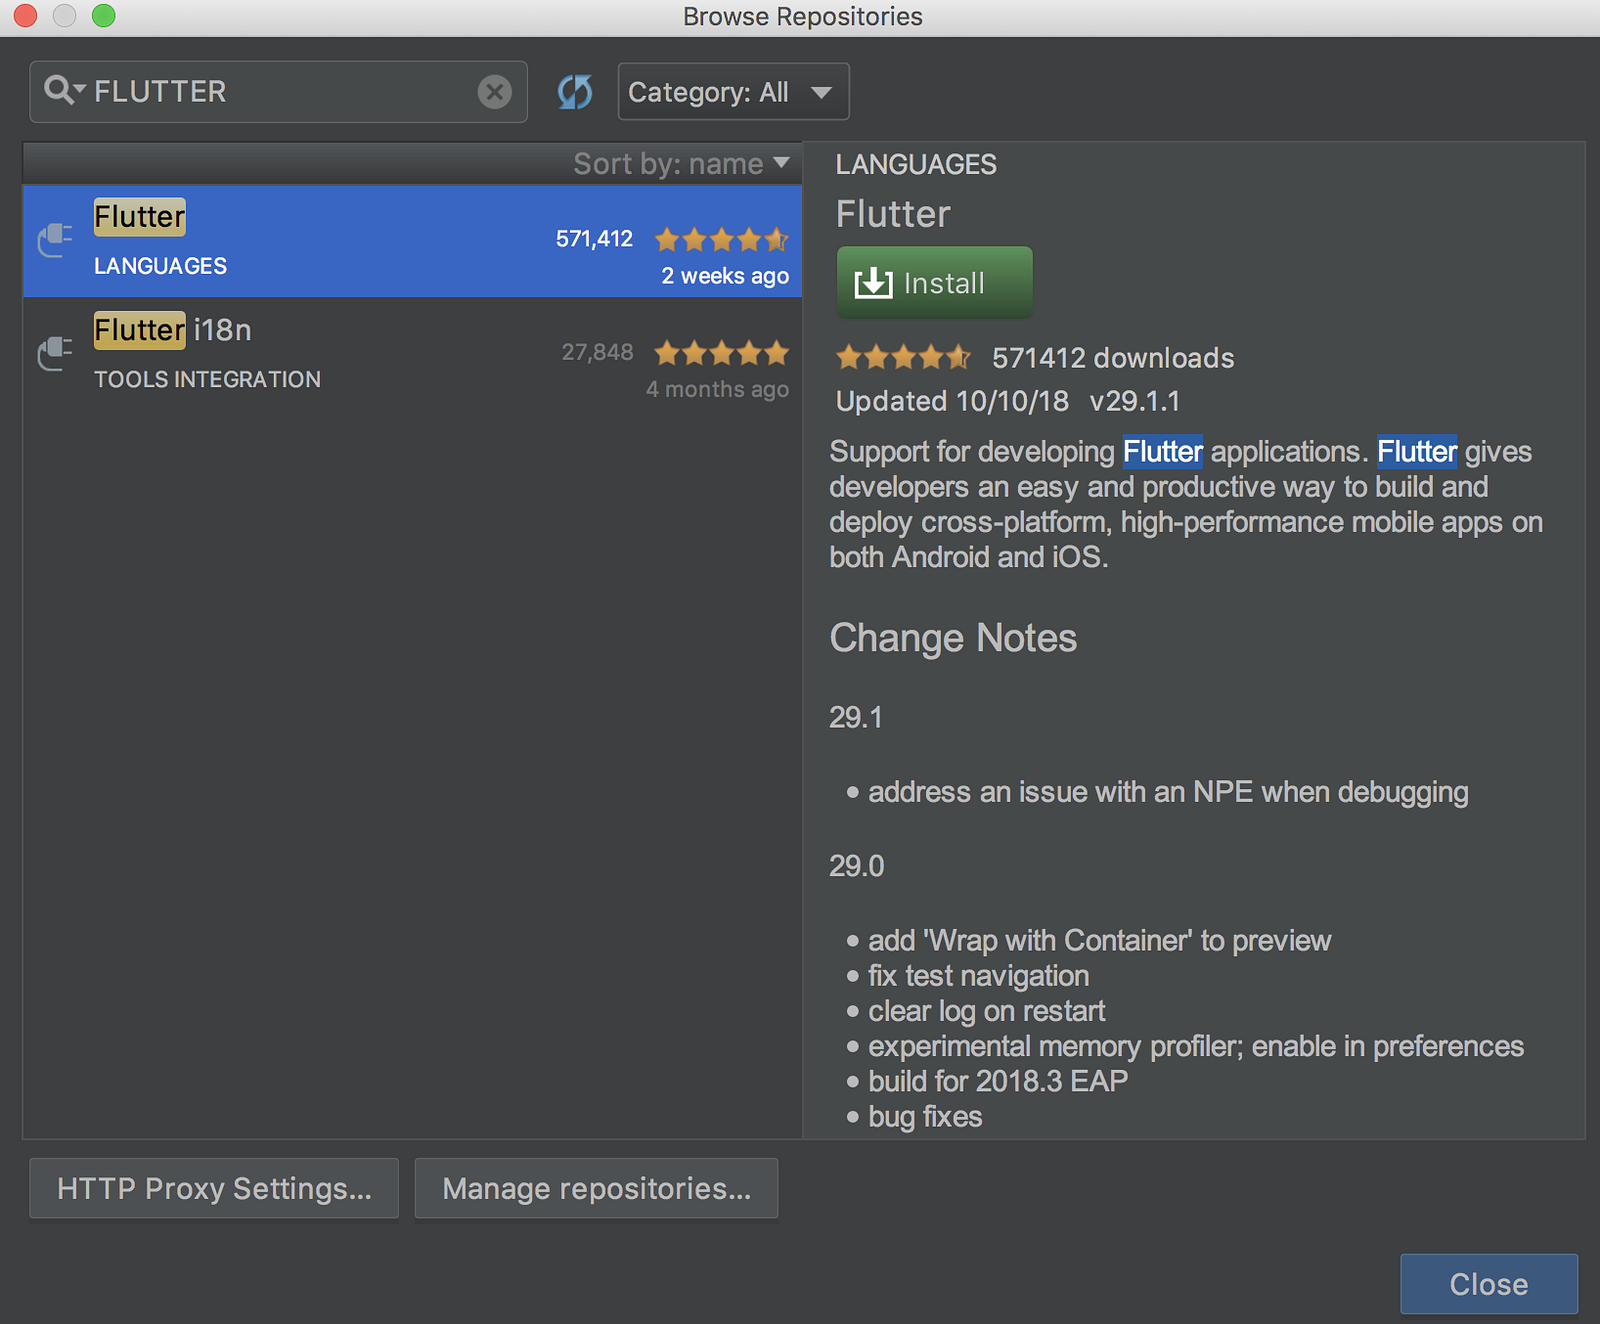This screenshot has height=1324, width=1600.
Task: Open the Sort by: name dropdown
Action: [681, 164]
